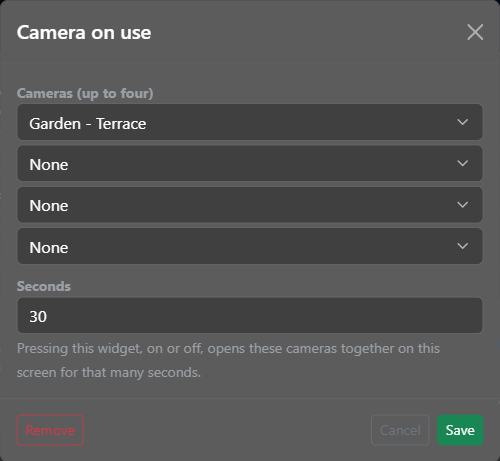The height and width of the screenshot is (461, 500).
Task: Click the 'Camera on use' dialog title
Action: [x=84, y=32]
